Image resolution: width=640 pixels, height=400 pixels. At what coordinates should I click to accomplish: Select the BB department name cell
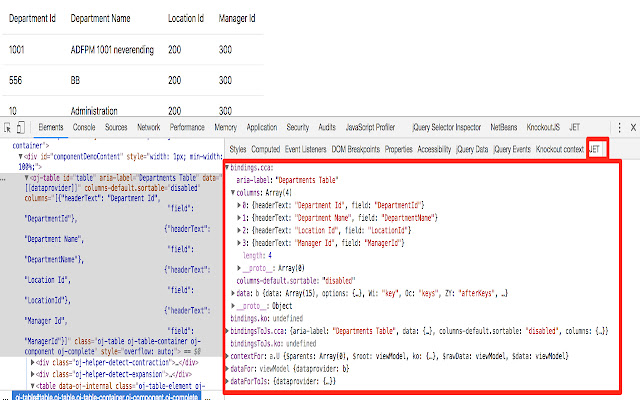click(75, 80)
